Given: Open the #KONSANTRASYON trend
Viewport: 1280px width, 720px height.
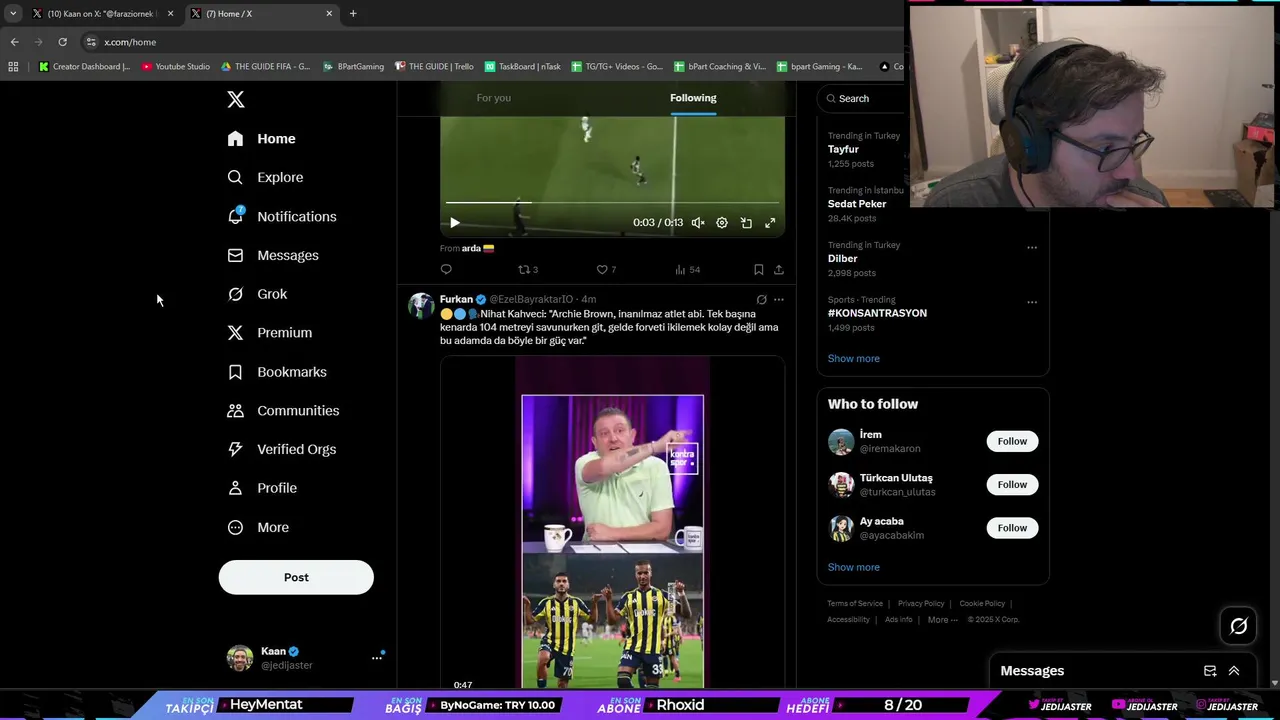Looking at the screenshot, I should coord(877,313).
